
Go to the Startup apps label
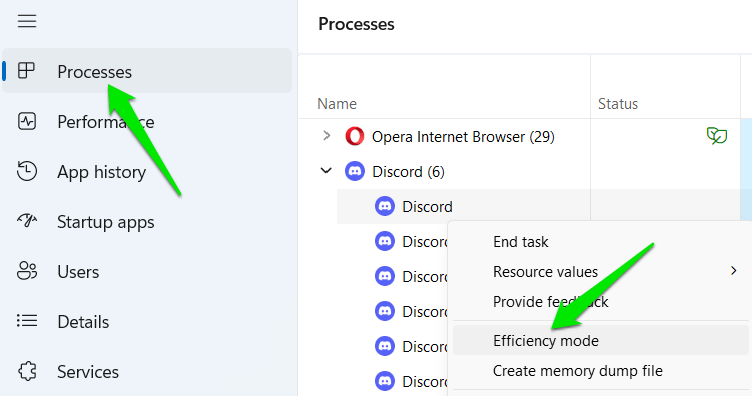pyautogui.click(x=106, y=222)
